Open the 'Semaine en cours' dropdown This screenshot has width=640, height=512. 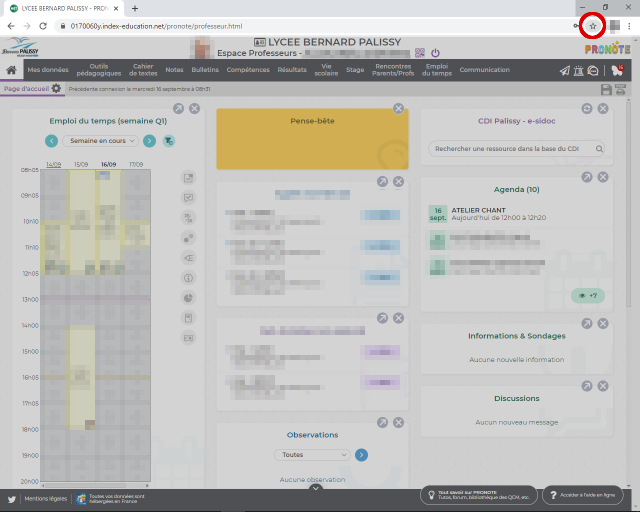pos(101,141)
